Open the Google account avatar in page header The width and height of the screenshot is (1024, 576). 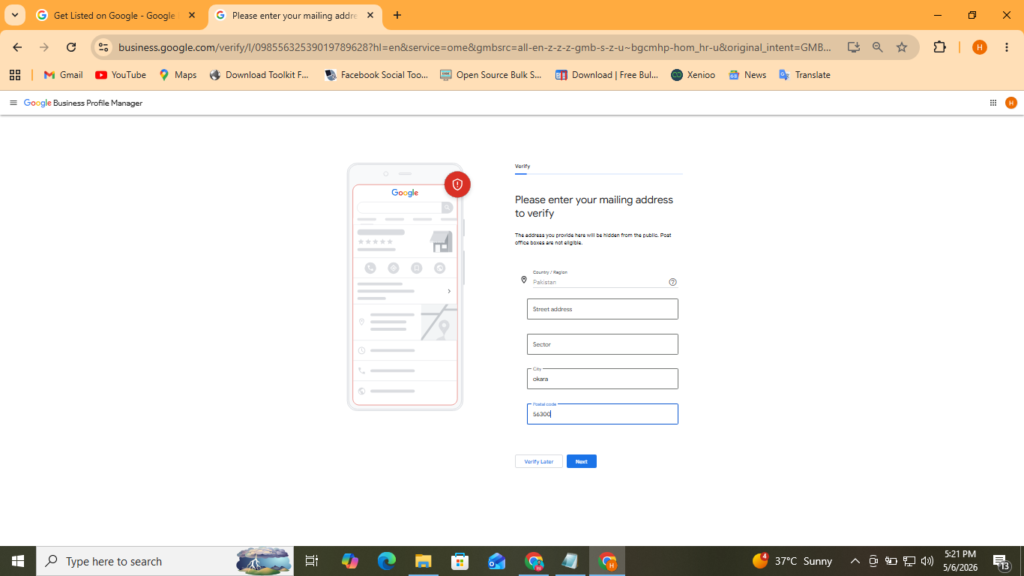point(1011,103)
